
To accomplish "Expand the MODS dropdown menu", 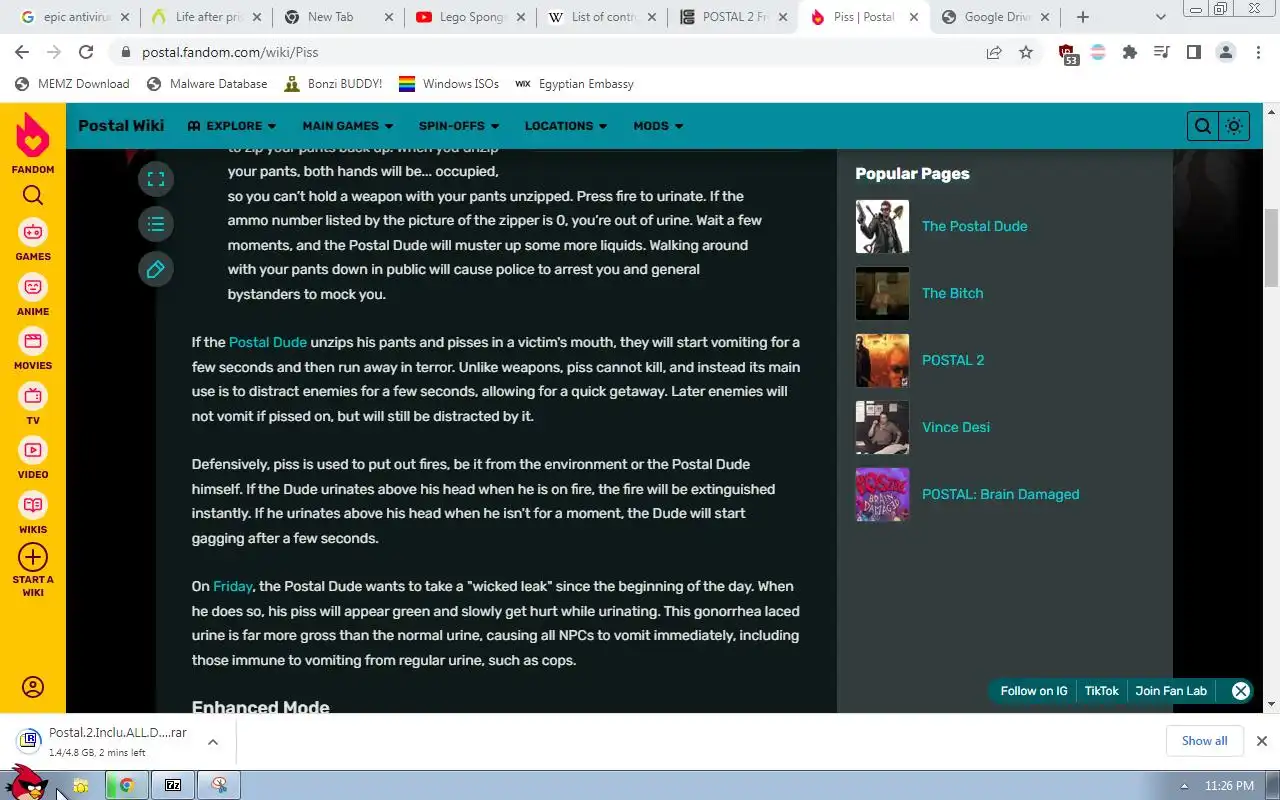I will pyautogui.click(x=658, y=126).
